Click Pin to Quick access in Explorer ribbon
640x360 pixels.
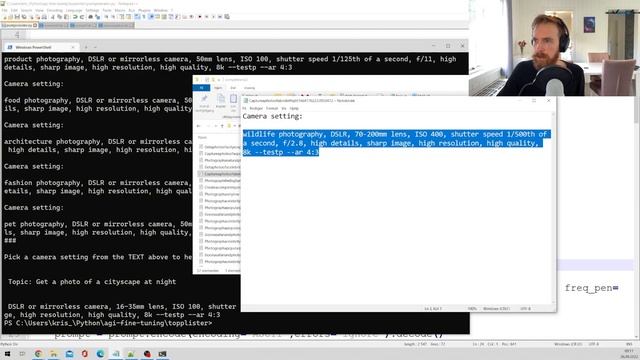[x=204, y=103]
